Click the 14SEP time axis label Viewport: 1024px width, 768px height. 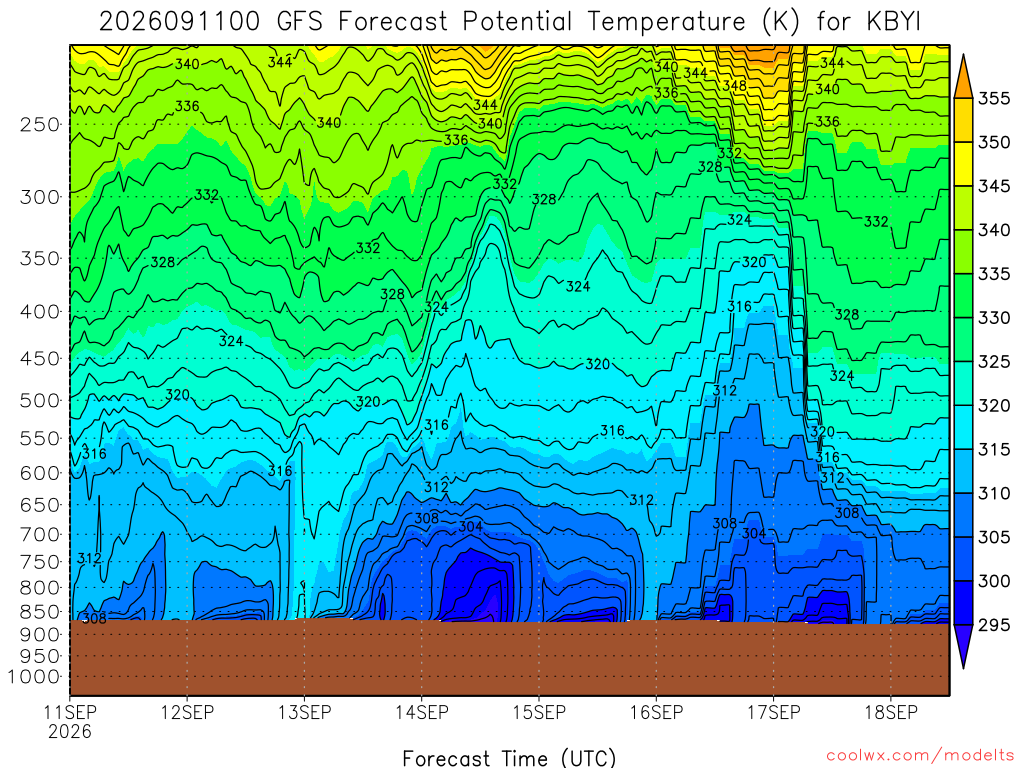(x=422, y=712)
